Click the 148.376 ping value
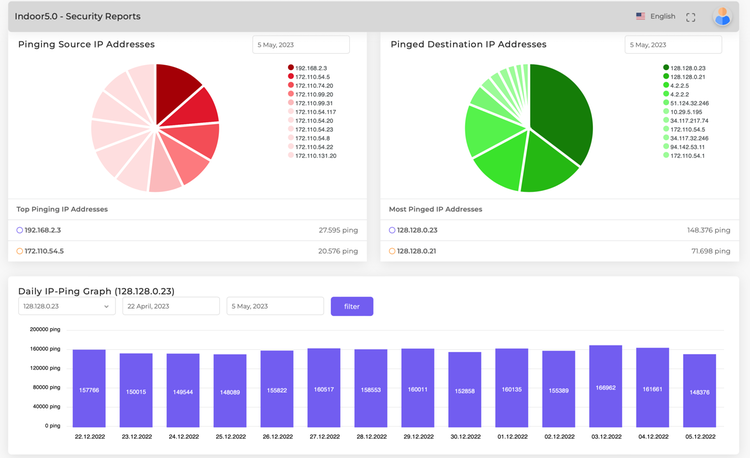Viewport: 750px width, 458px height. (x=708, y=230)
